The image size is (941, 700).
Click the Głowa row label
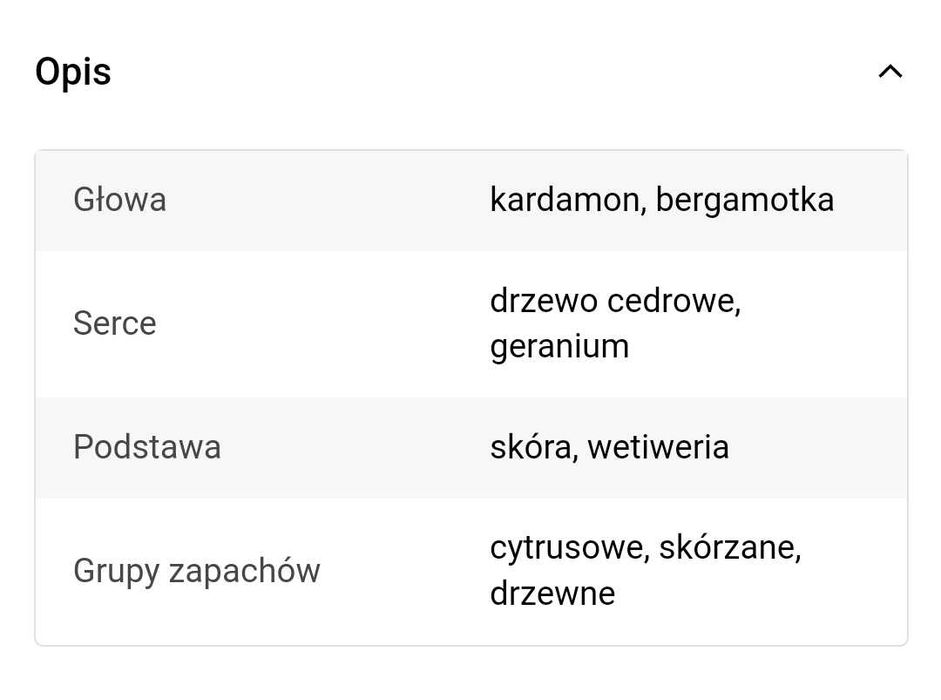coord(120,200)
